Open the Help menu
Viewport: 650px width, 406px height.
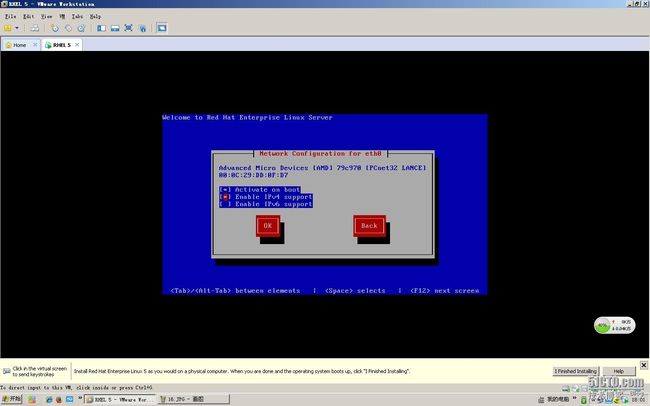point(95,16)
